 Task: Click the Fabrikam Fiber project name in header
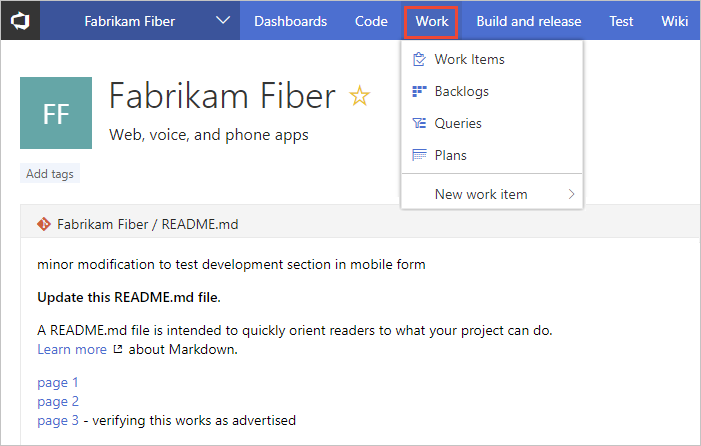130,21
